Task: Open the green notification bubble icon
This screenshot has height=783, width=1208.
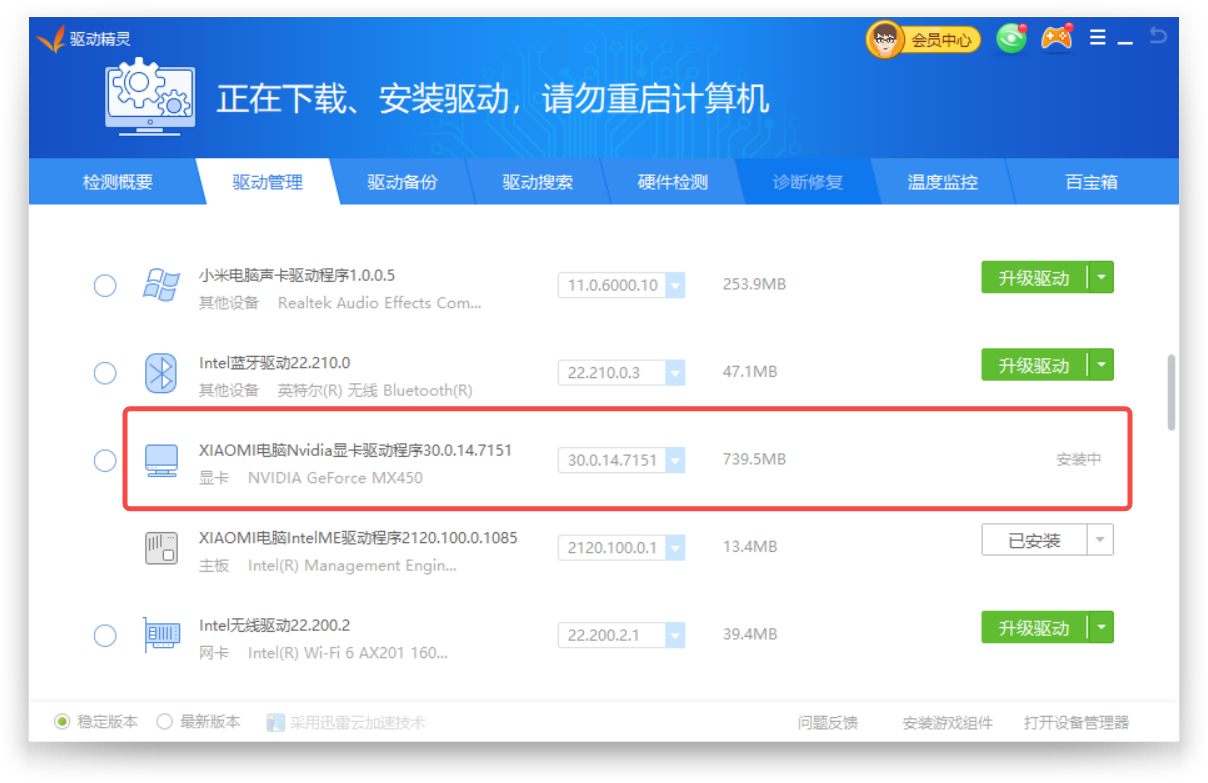Action: 1012,39
